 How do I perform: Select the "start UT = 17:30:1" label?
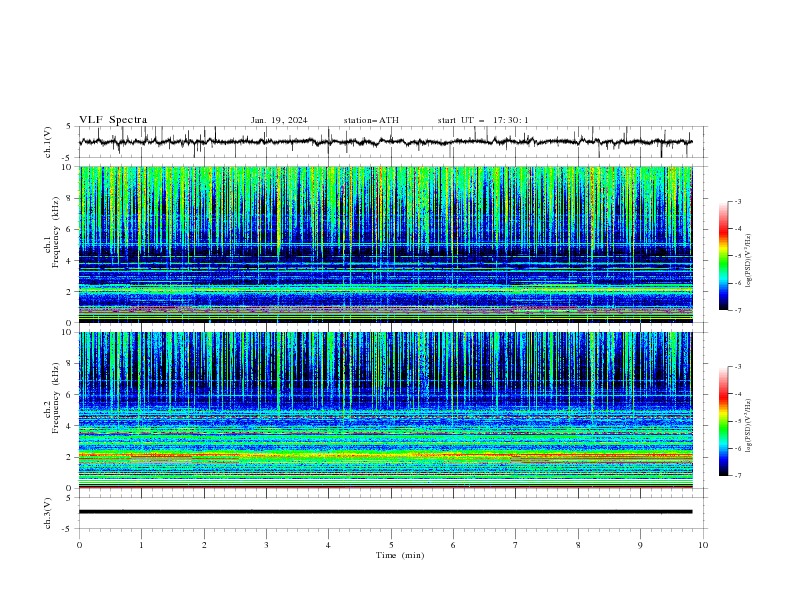click(x=483, y=120)
